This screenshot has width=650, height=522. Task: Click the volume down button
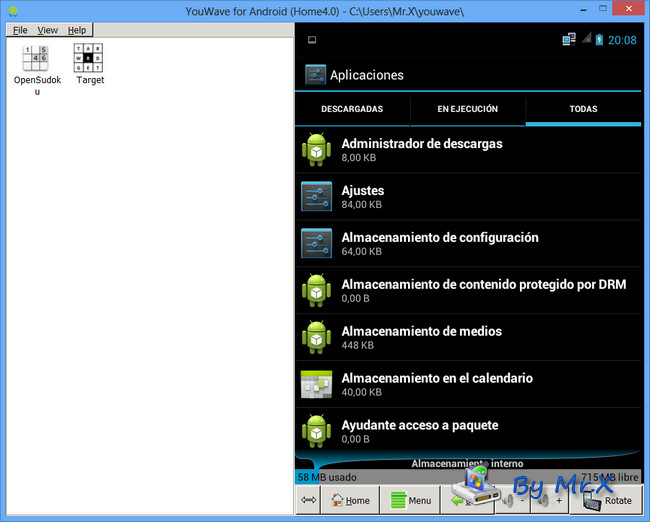pyautogui.click(x=513, y=500)
